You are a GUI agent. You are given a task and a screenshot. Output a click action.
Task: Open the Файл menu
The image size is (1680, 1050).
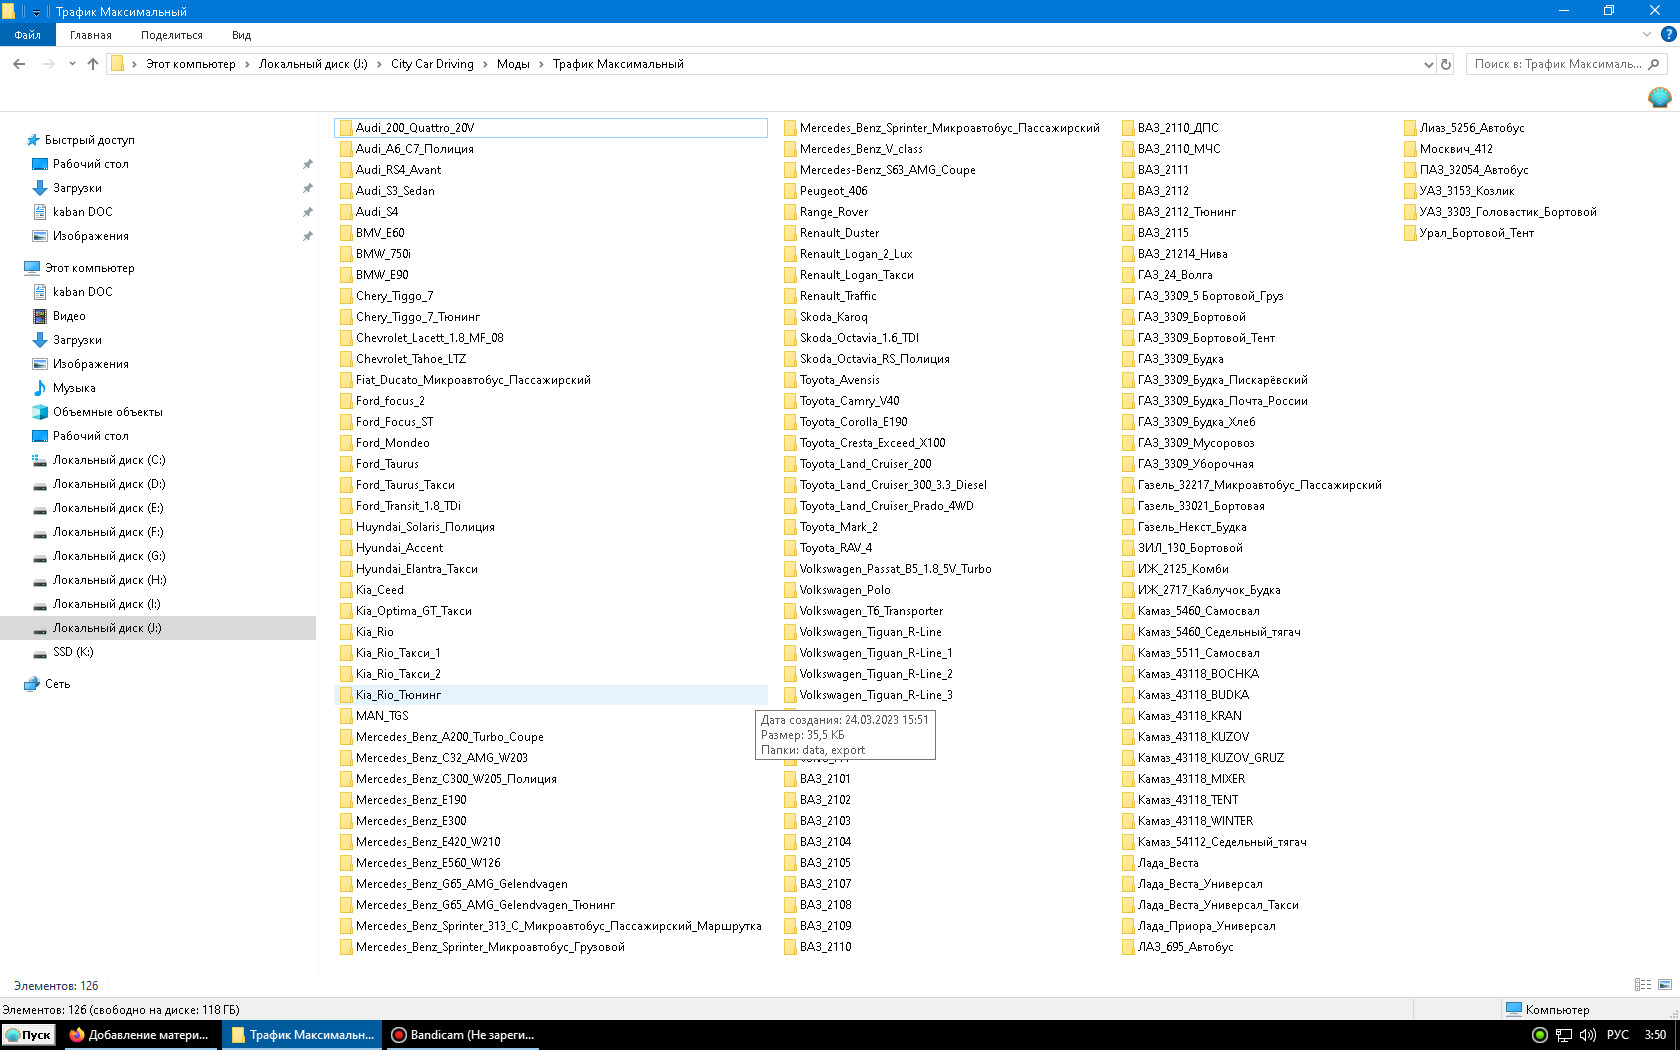(x=27, y=34)
